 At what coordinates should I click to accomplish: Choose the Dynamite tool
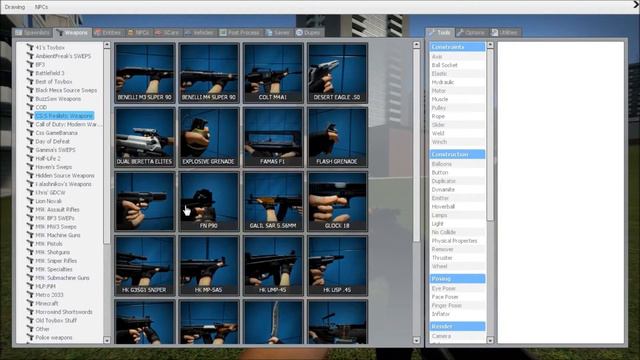(x=457, y=190)
